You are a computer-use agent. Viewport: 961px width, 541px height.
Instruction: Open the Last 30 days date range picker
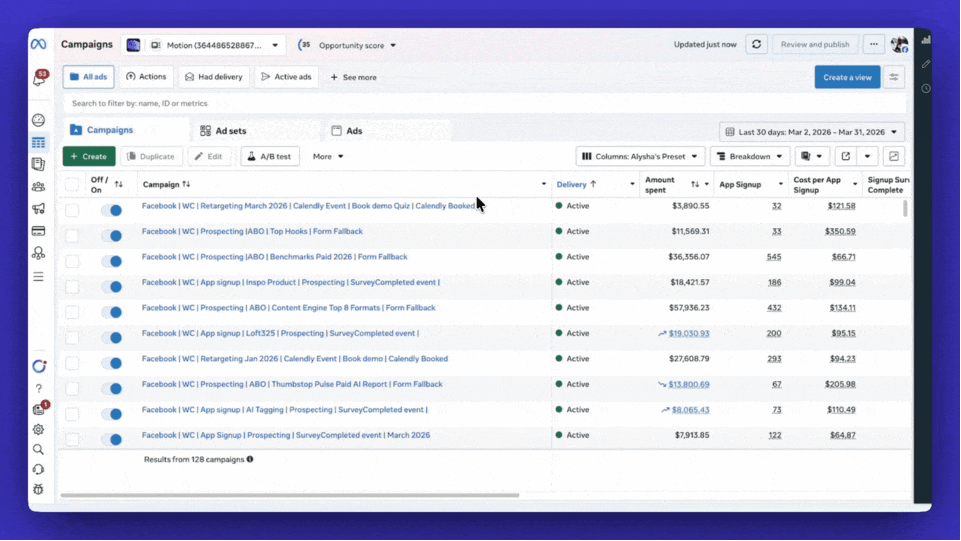click(x=811, y=132)
